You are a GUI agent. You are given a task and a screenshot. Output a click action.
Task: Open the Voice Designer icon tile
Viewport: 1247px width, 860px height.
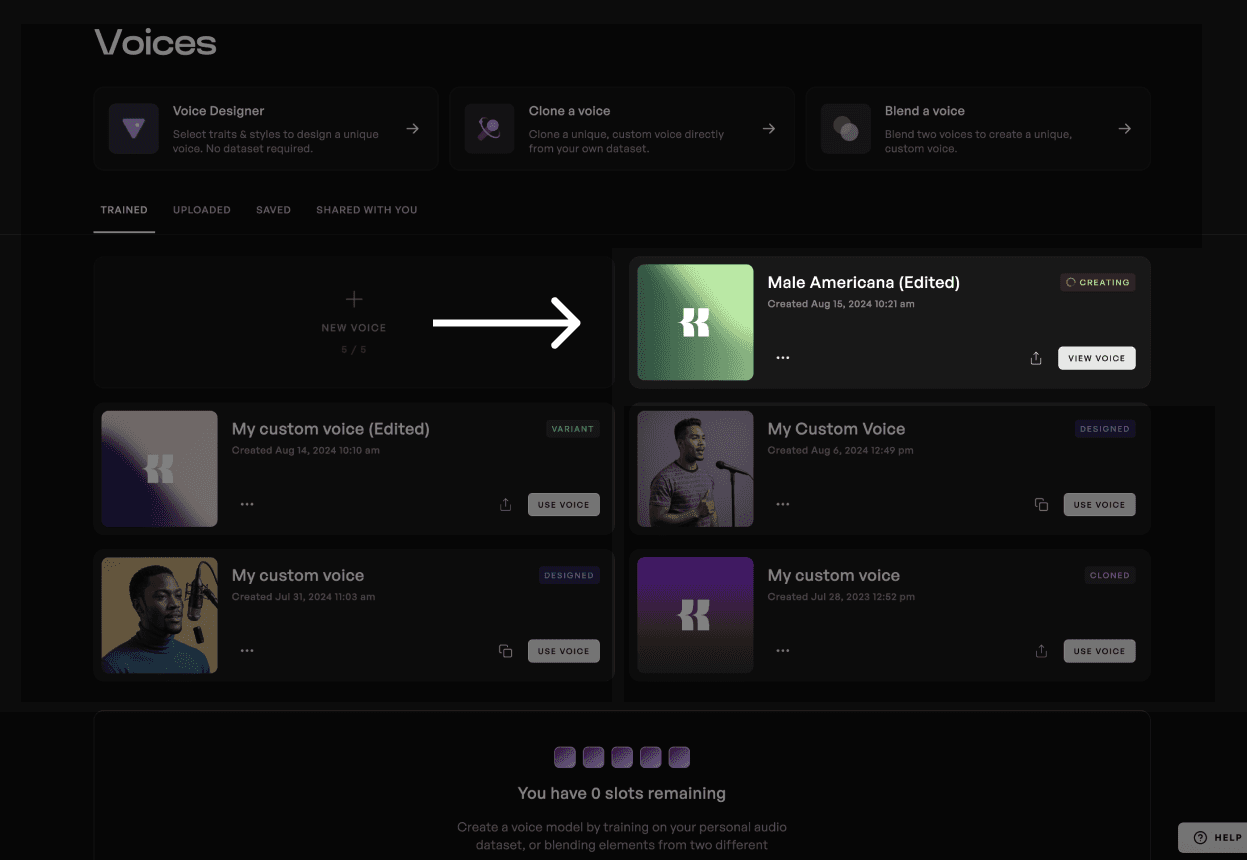coord(134,129)
